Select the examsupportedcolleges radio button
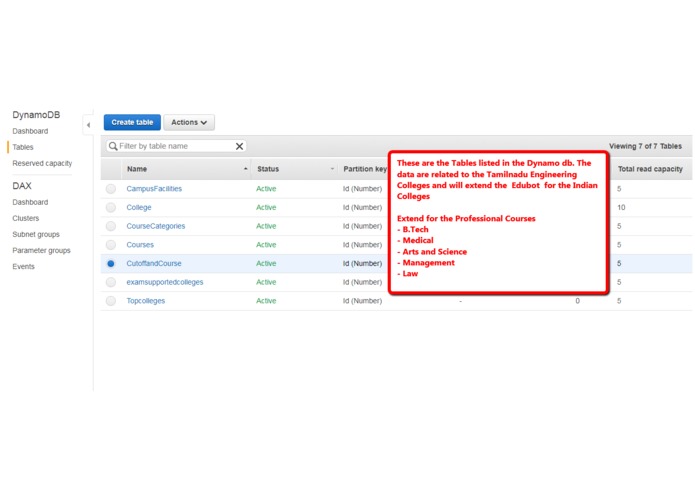 [x=111, y=282]
